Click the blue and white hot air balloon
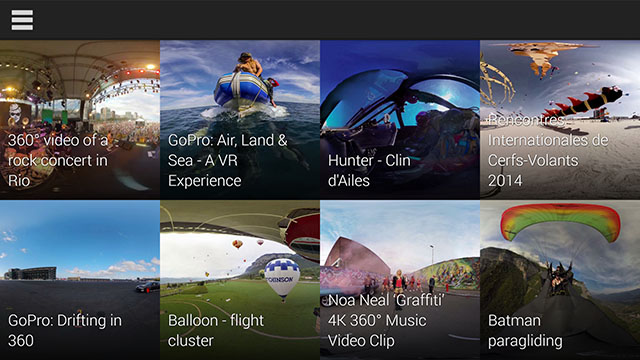Viewport: 640px width, 360px height. click(282, 280)
